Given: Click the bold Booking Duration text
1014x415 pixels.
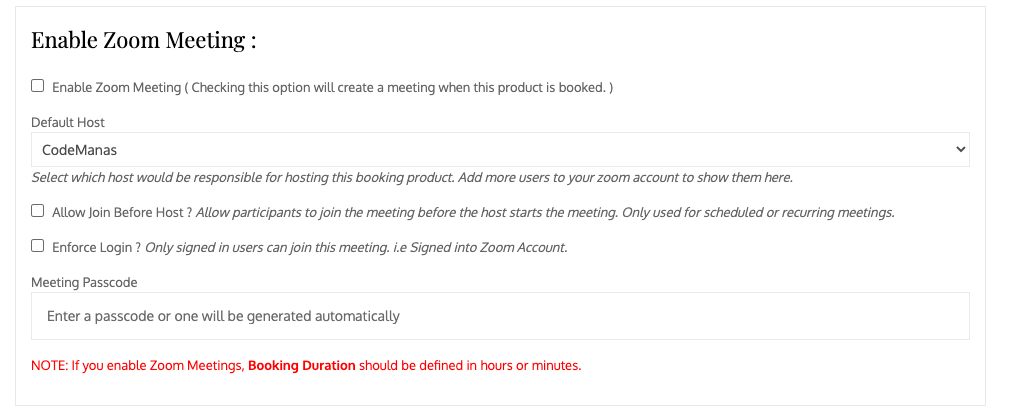Looking at the screenshot, I should coord(302,365).
